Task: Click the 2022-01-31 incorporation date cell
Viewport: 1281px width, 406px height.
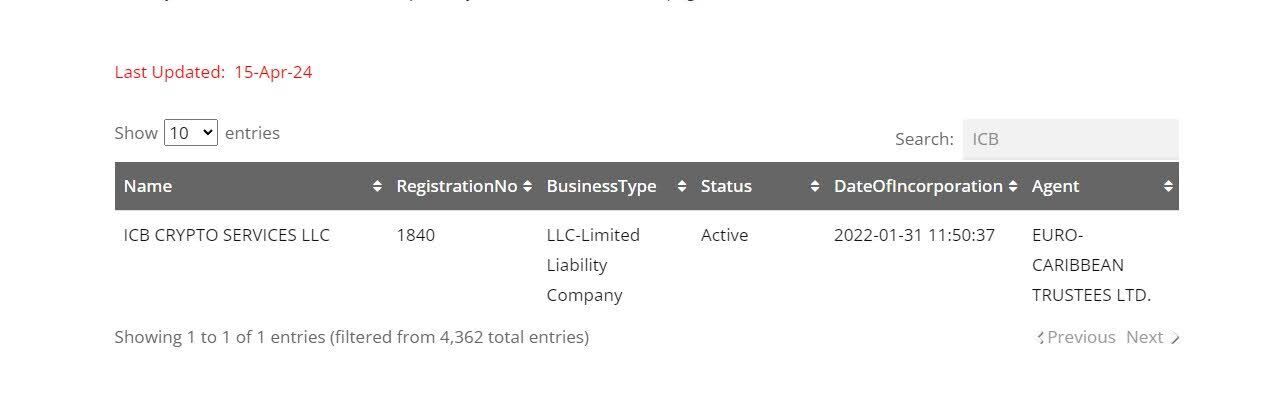Action: click(914, 235)
